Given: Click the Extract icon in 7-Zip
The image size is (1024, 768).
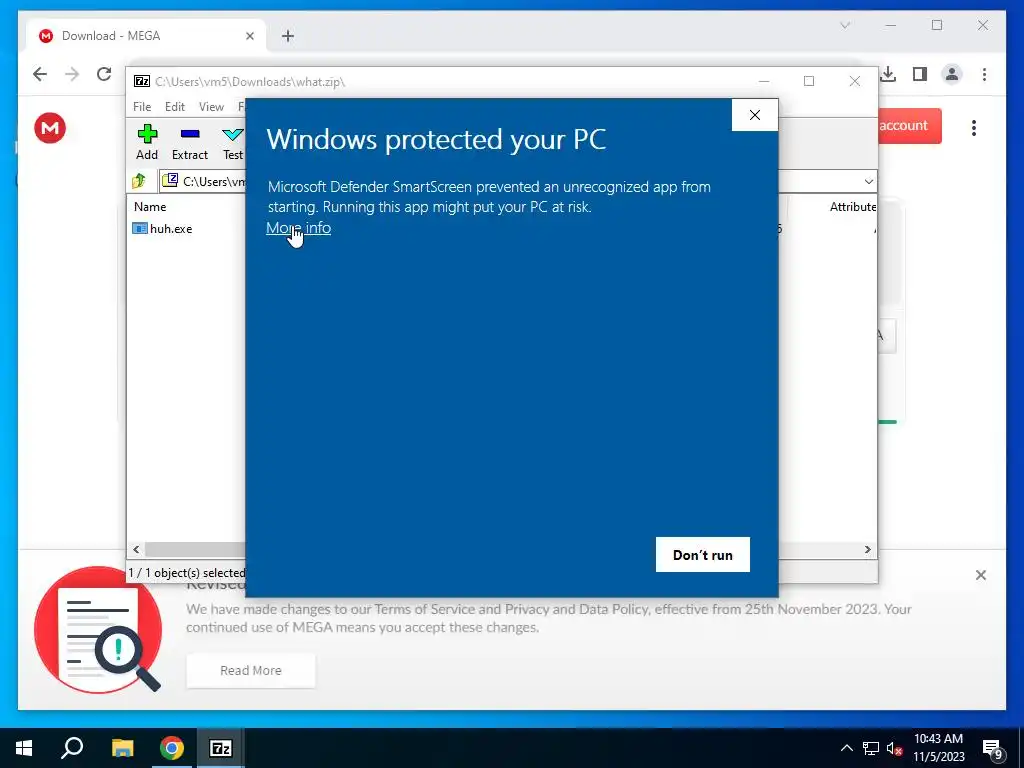Looking at the screenshot, I should (x=190, y=142).
